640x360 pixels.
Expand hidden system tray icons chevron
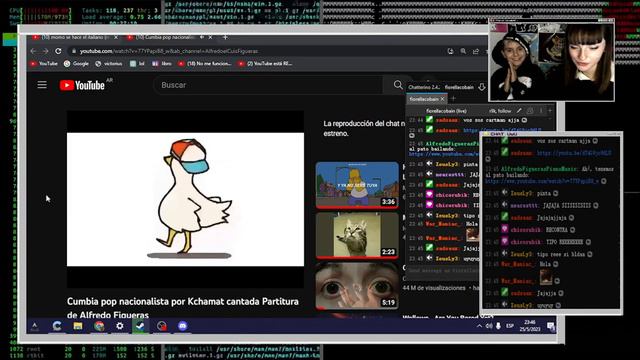(479, 326)
